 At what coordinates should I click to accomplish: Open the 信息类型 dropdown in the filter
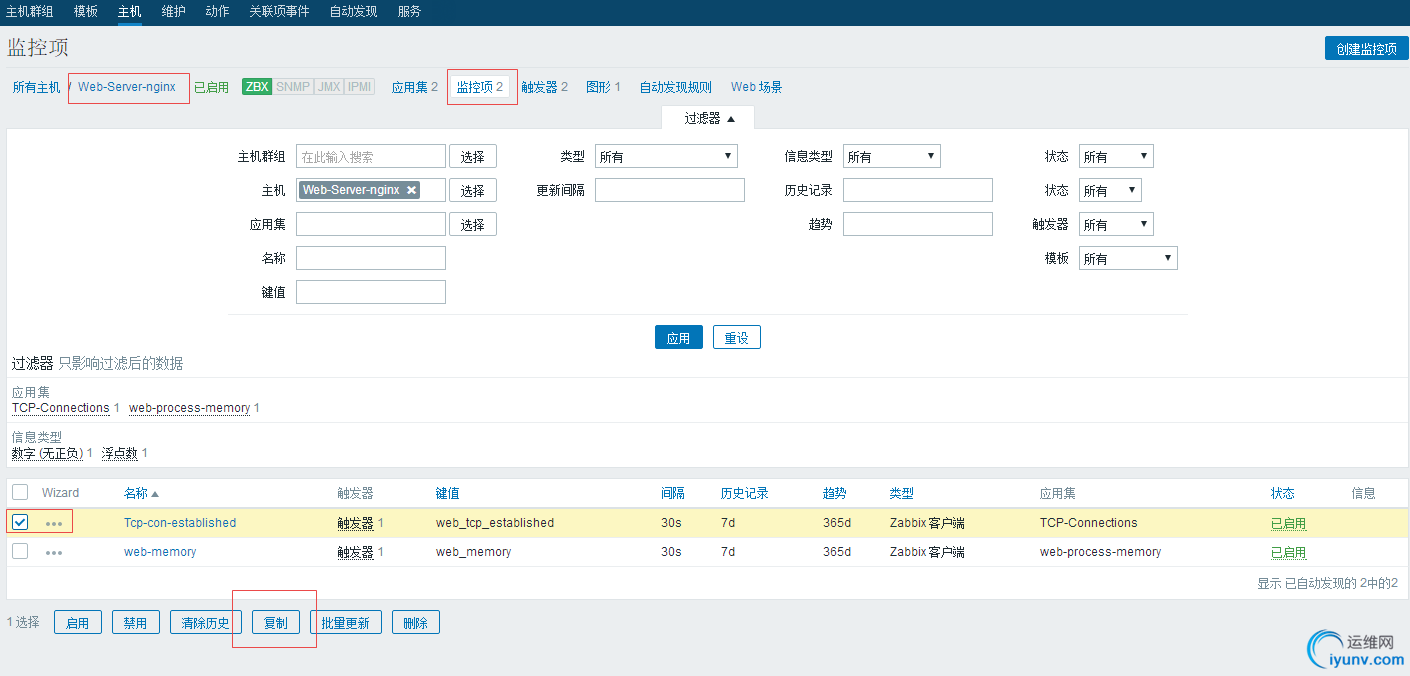coord(891,156)
